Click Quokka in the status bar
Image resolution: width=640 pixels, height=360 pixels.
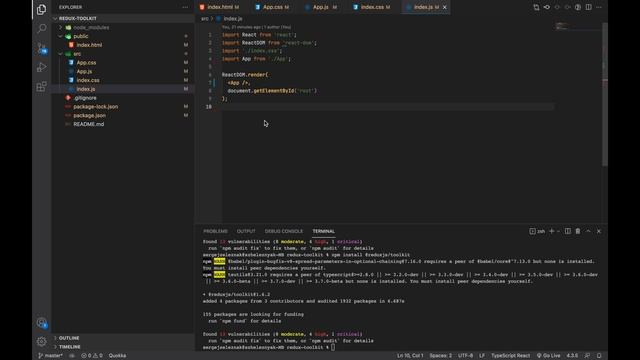tap(117, 356)
